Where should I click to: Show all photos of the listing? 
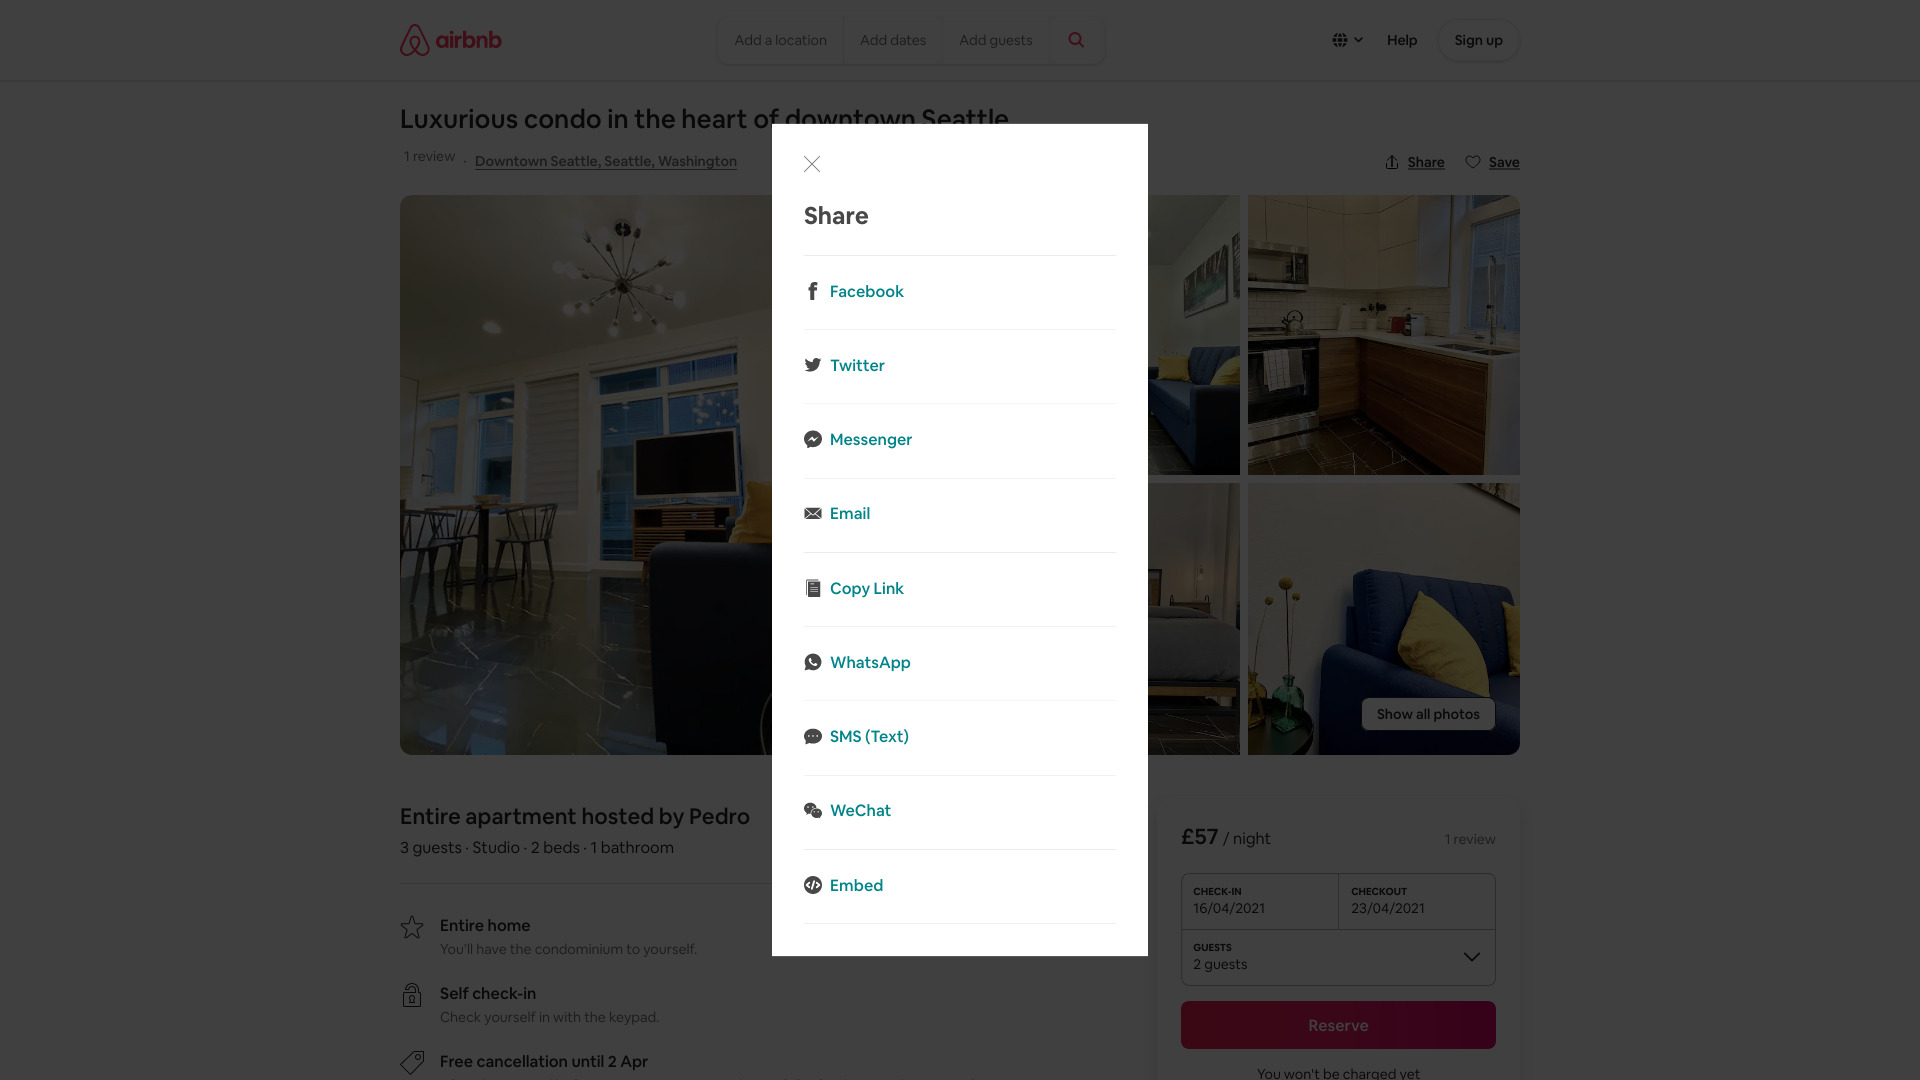pyautogui.click(x=1428, y=714)
